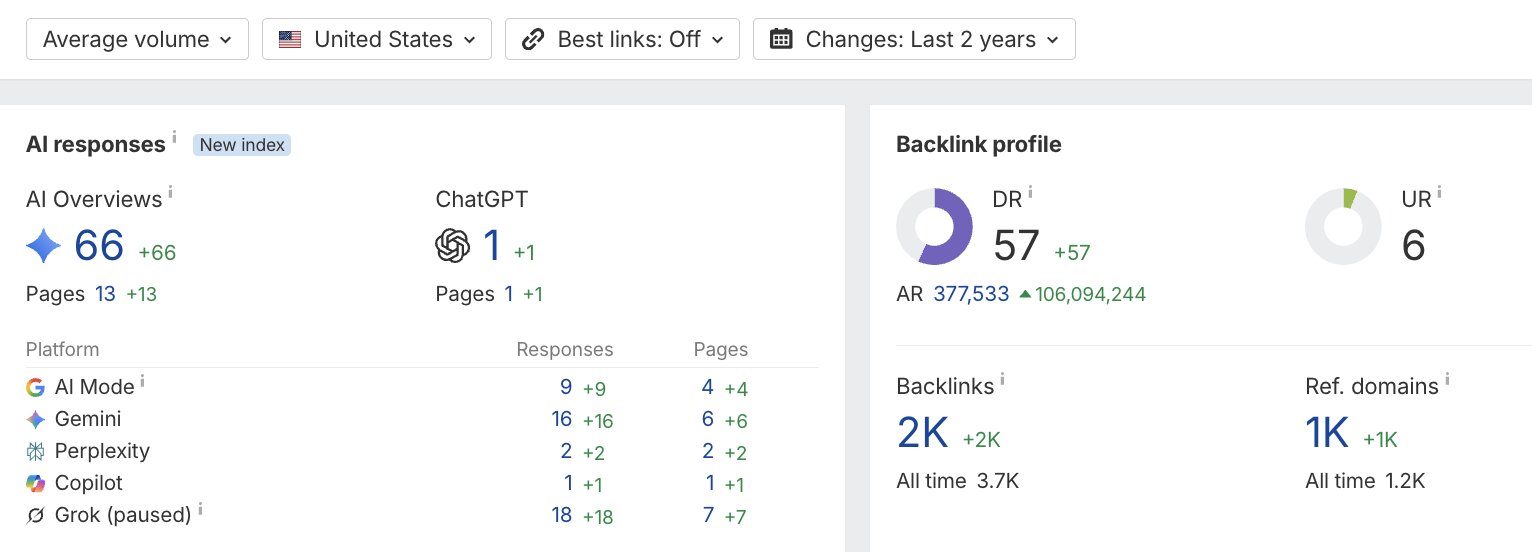Click the AI Overviews sparkle icon
This screenshot has height=552, width=1532.
[44, 245]
